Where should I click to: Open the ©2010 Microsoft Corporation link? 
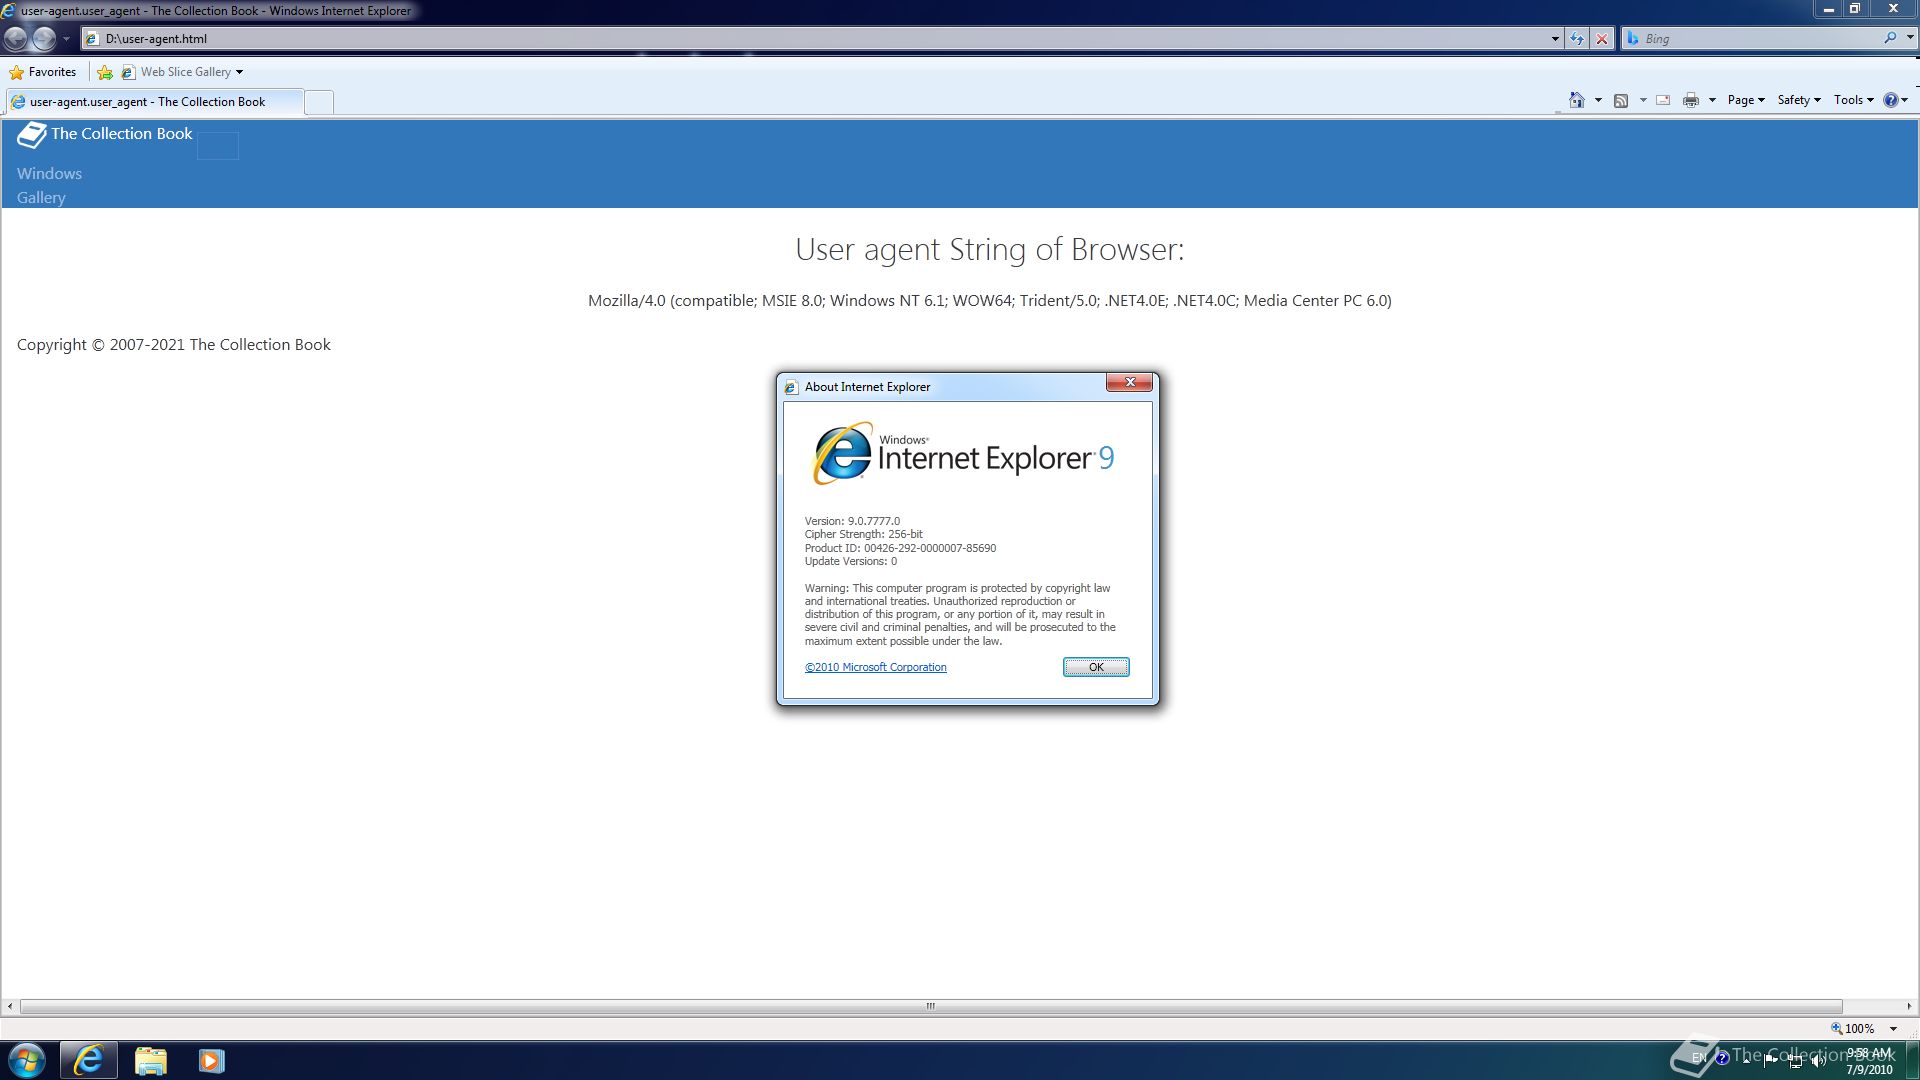[875, 667]
